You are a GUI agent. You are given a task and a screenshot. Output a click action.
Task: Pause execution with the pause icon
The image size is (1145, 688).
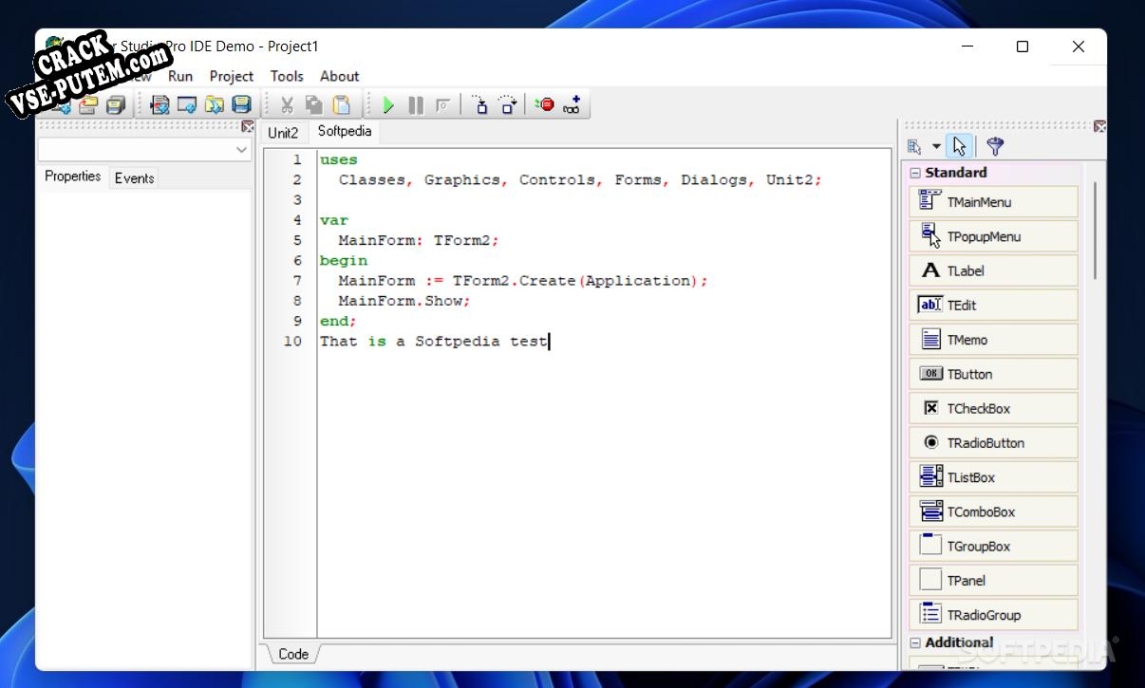tap(416, 105)
